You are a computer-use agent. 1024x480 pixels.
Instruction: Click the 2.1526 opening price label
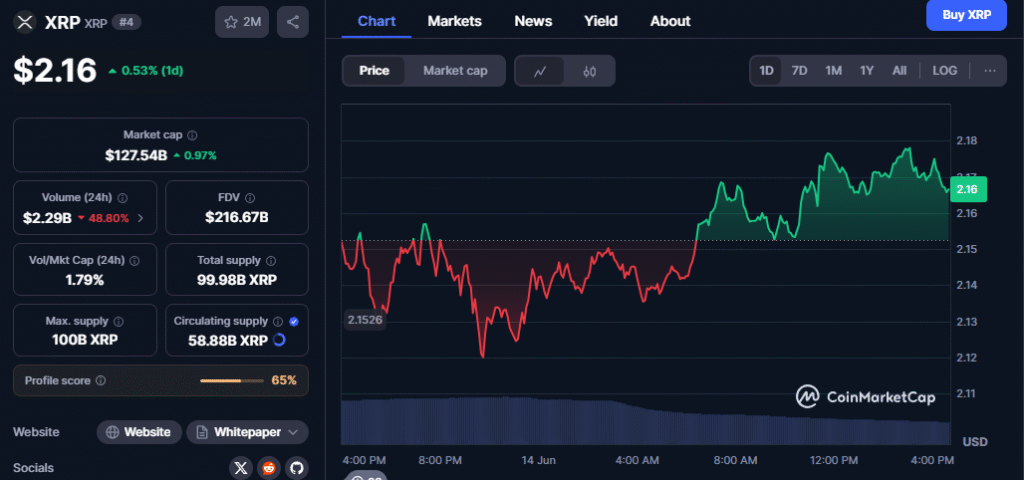point(365,321)
